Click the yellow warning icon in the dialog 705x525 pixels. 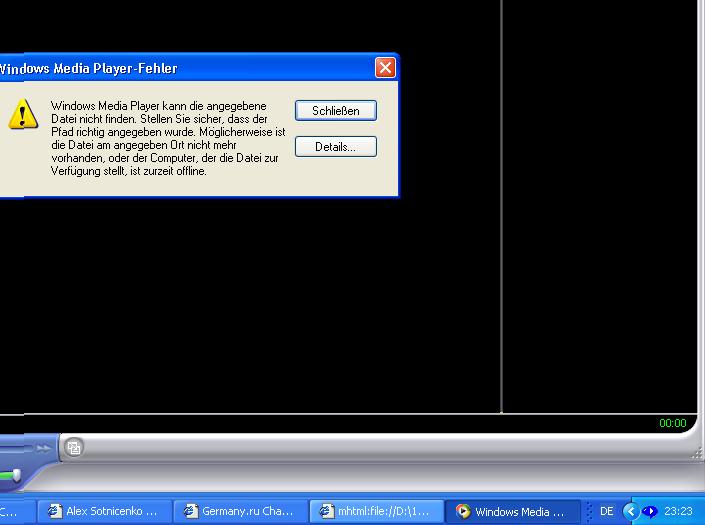pos(23,114)
